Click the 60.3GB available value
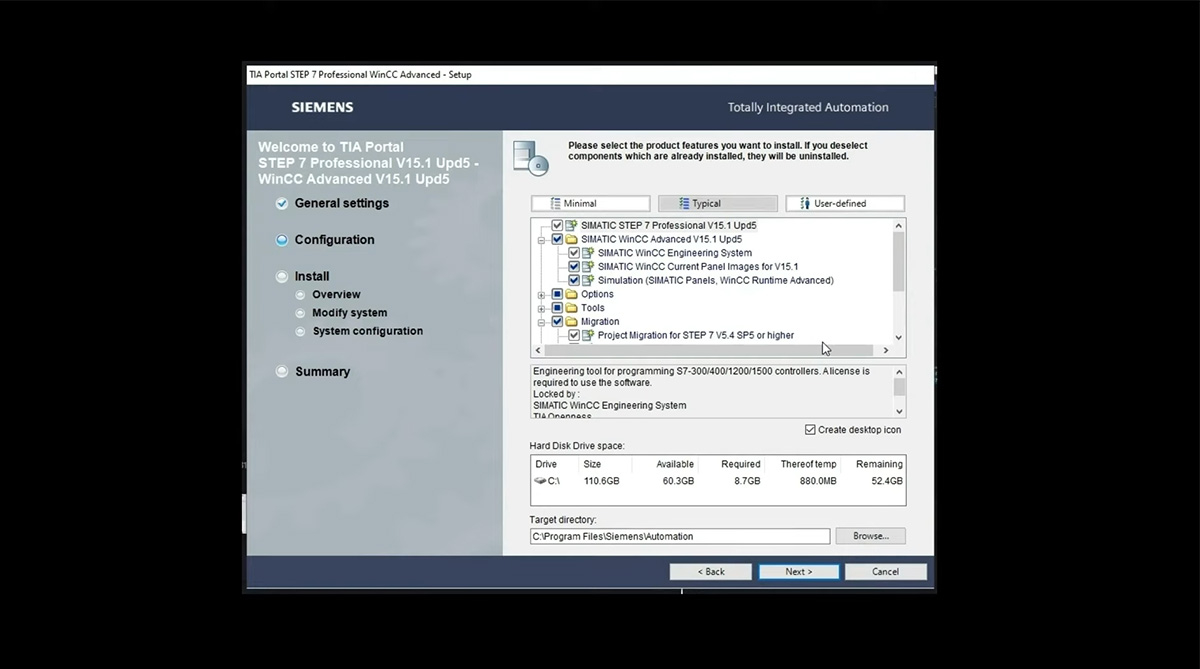 [x=678, y=481]
